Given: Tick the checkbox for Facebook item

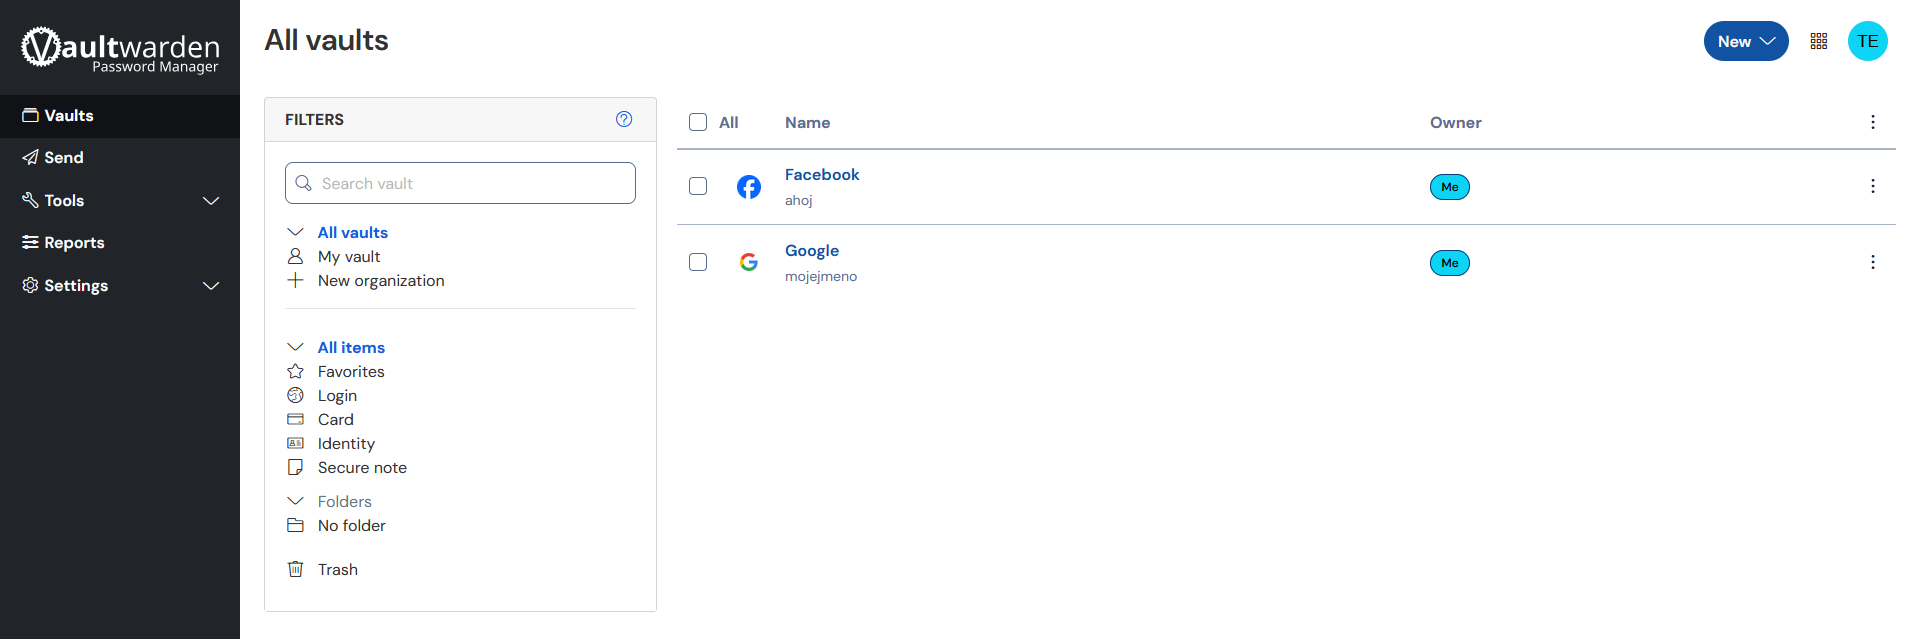Looking at the screenshot, I should pyautogui.click(x=698, y=186).
